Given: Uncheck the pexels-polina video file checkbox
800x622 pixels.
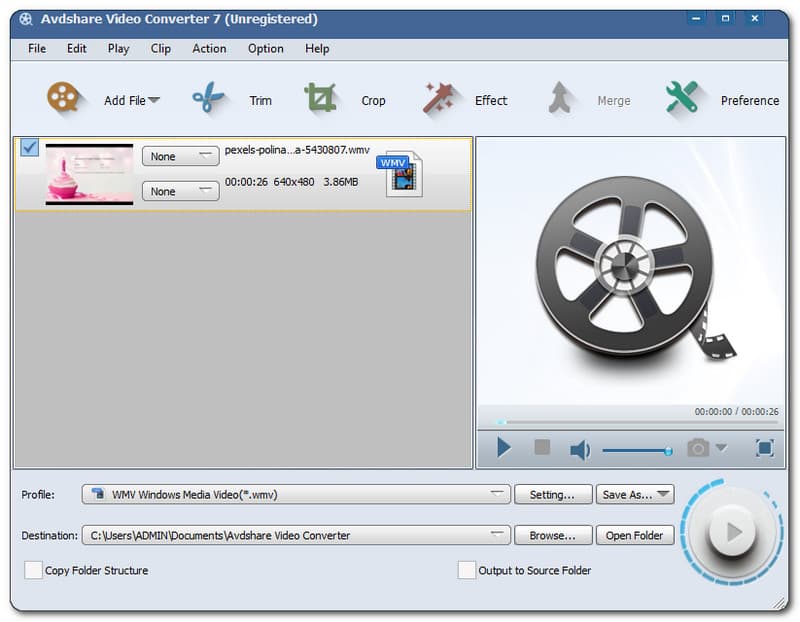Looking at the screenshot, I should [30, 148].
